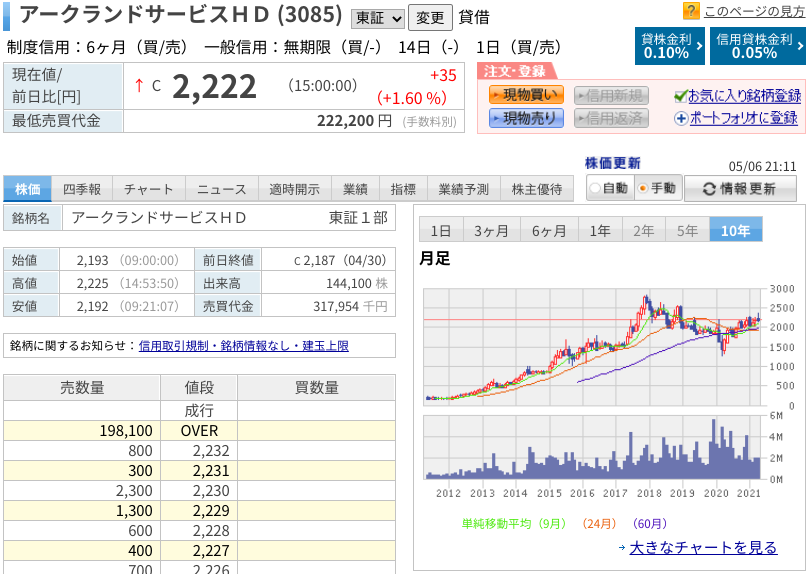The width and height of the screenshot is (810, 574).
Task: Open the ポートフォリオに登録 link
Action: (743, 118)
